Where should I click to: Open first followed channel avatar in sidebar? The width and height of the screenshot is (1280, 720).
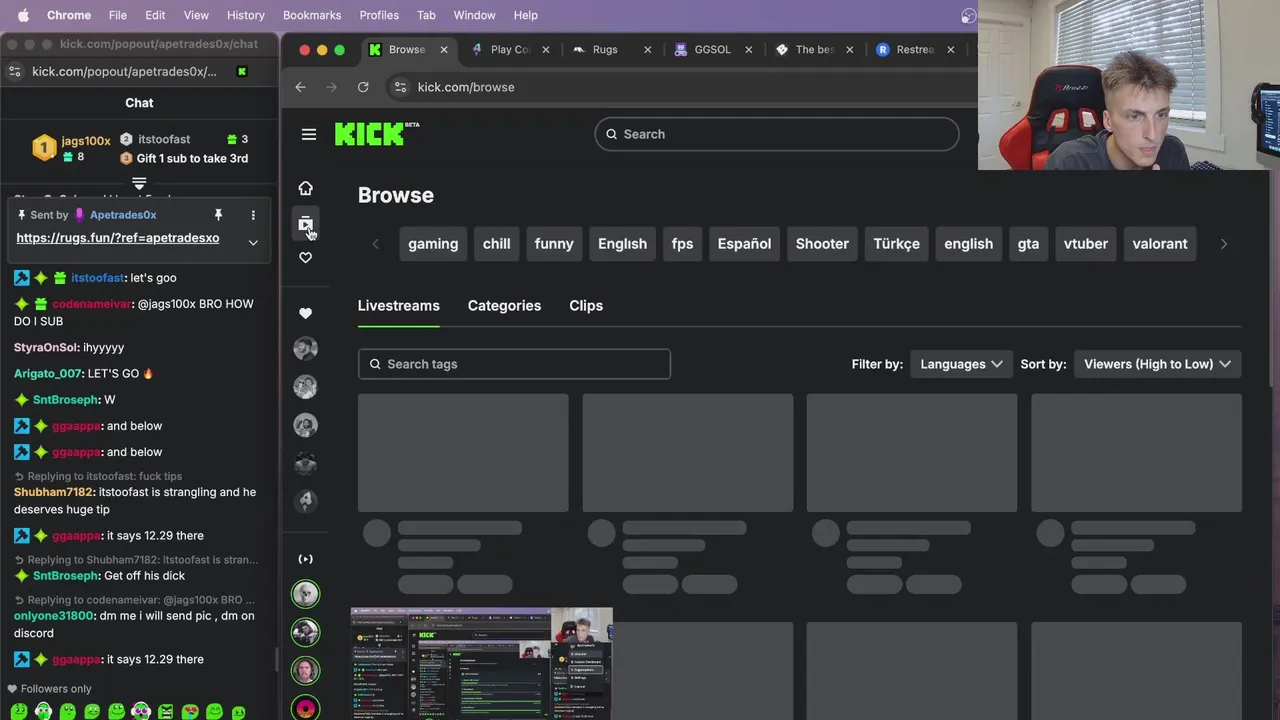[x=305, y=348]
